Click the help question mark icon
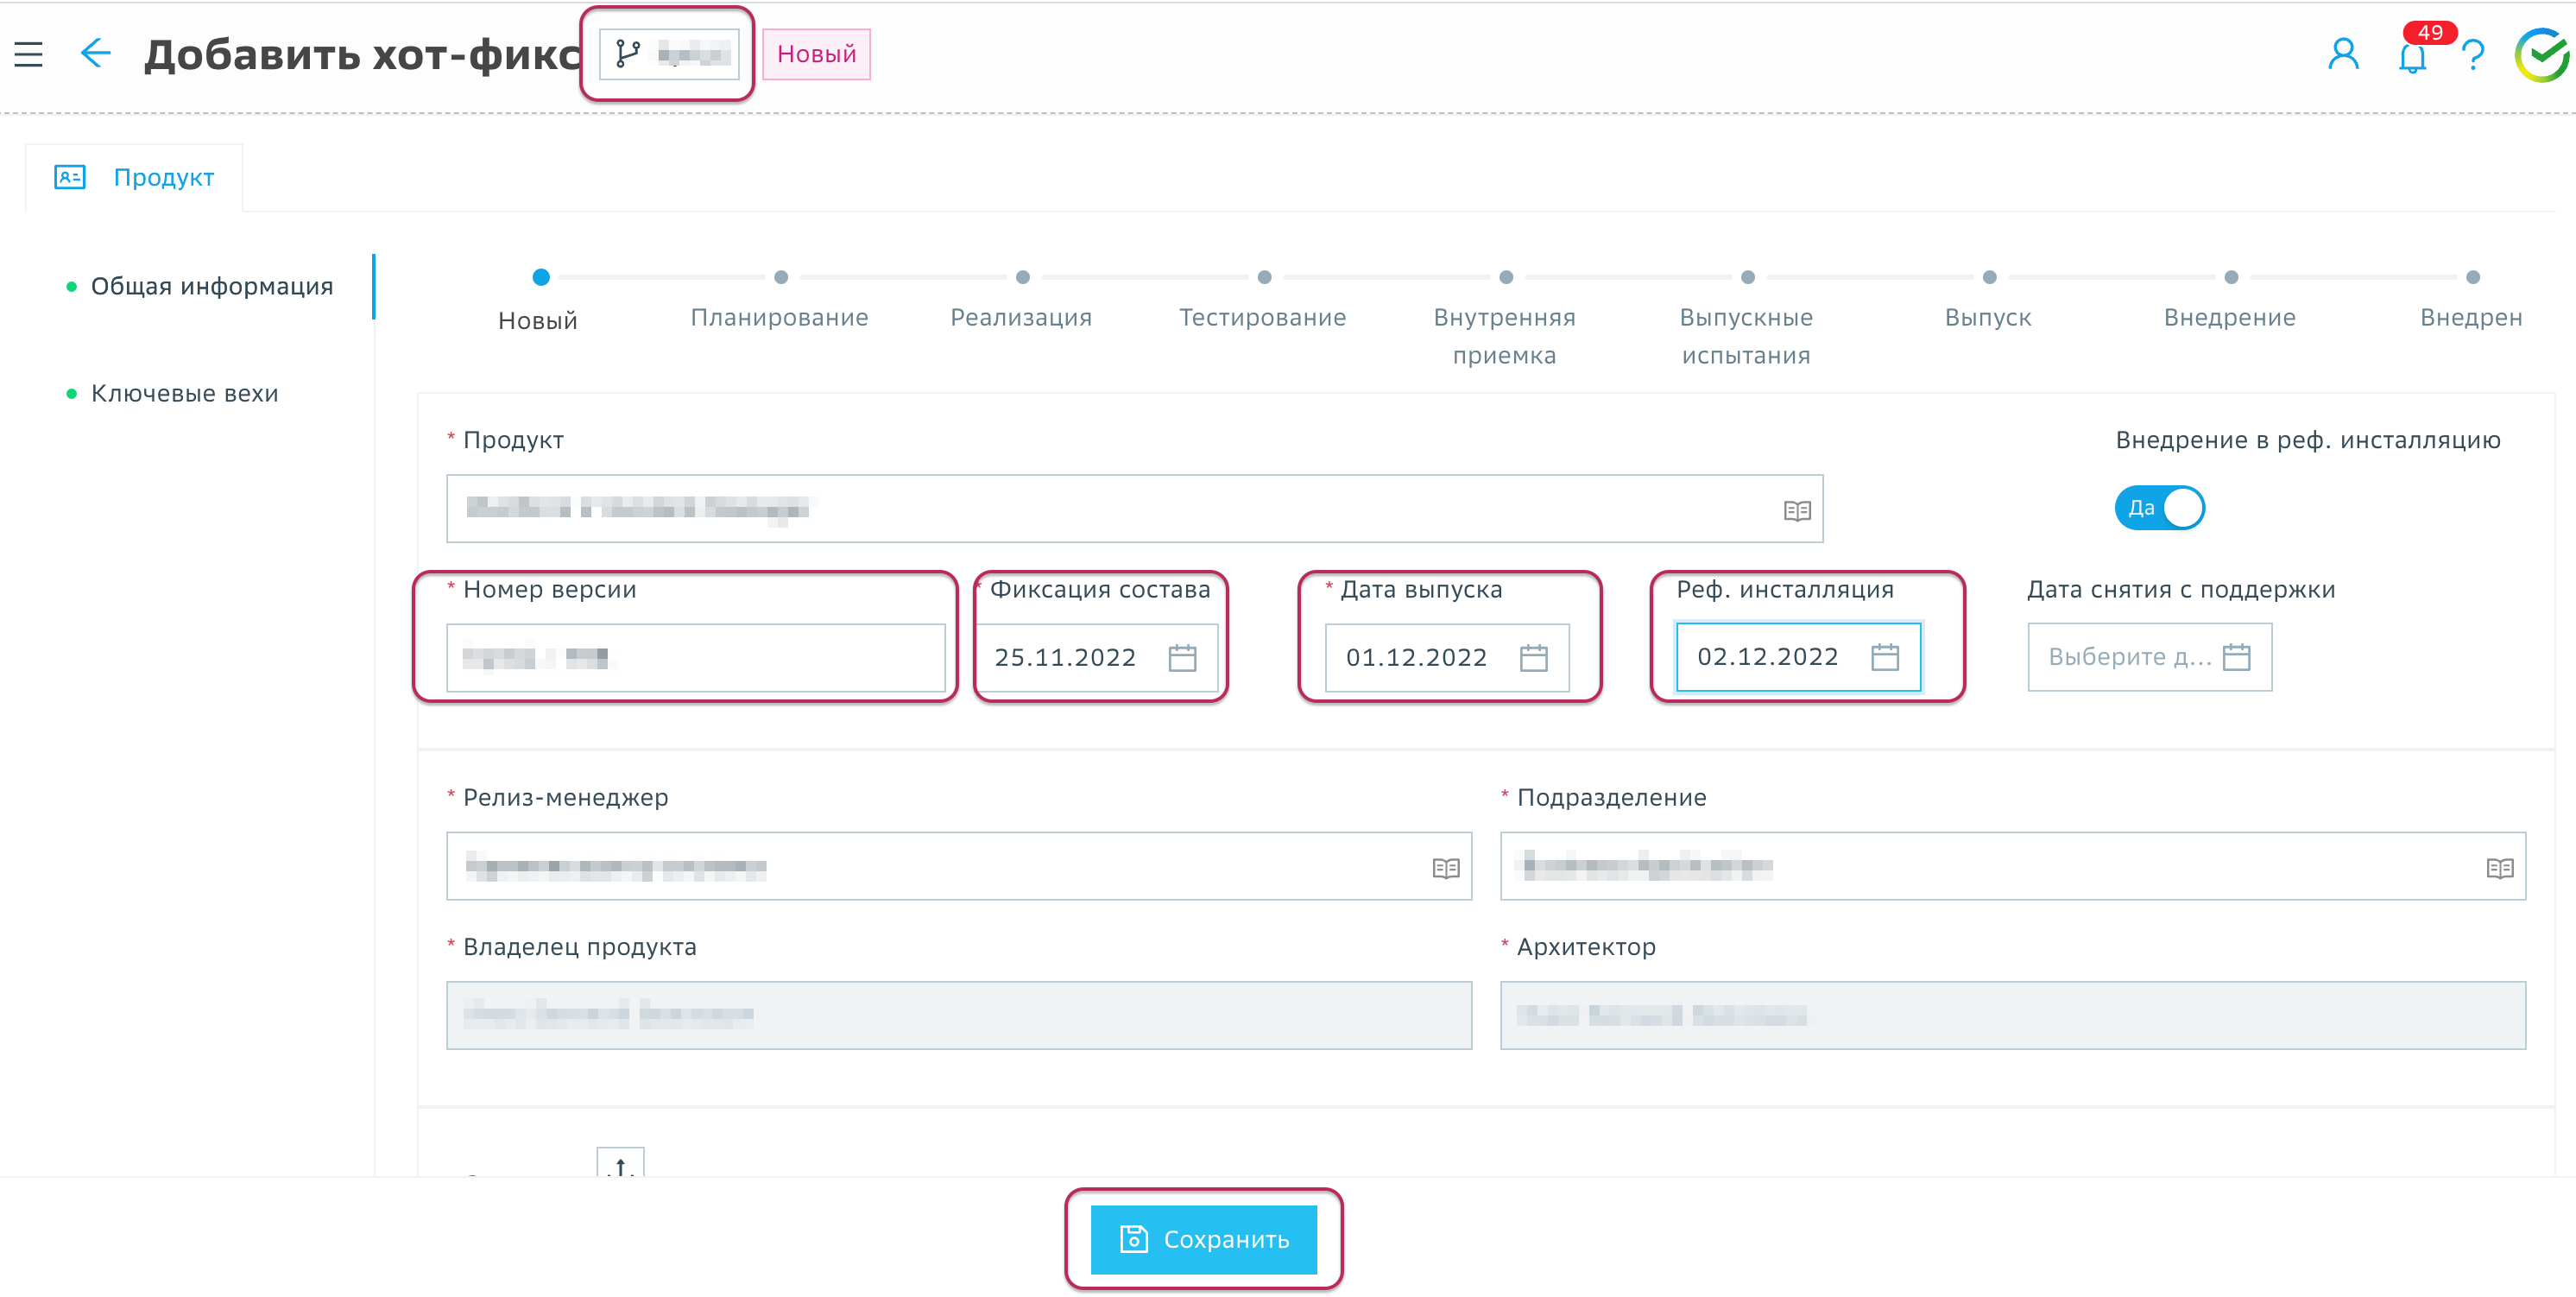Image resolution: width=2576 pixels, height=1297 pixels. [x=2473, y=55]
